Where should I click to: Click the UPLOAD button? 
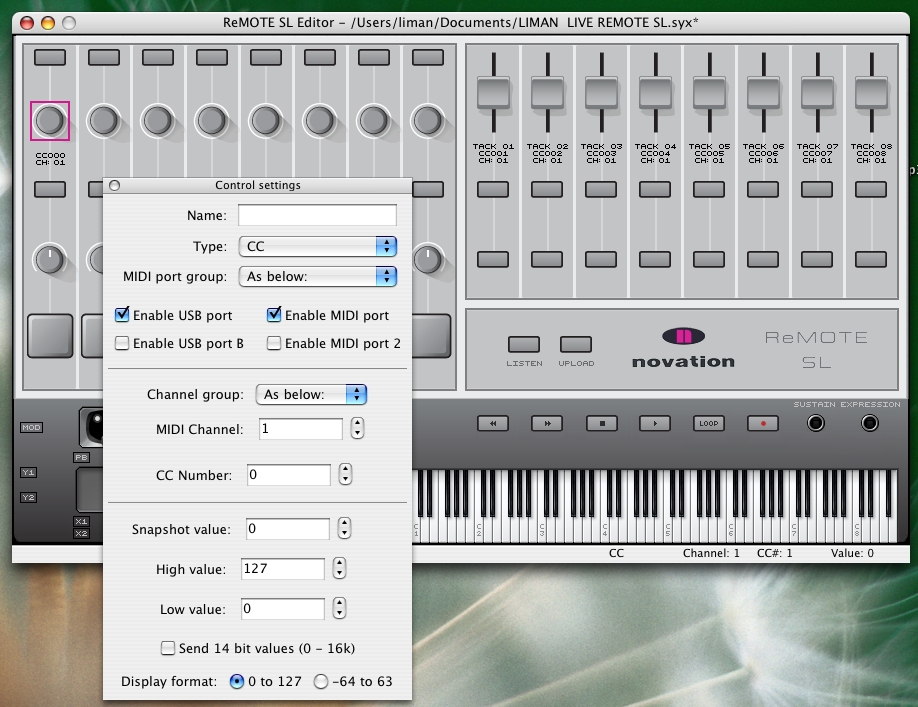[576, 344]
